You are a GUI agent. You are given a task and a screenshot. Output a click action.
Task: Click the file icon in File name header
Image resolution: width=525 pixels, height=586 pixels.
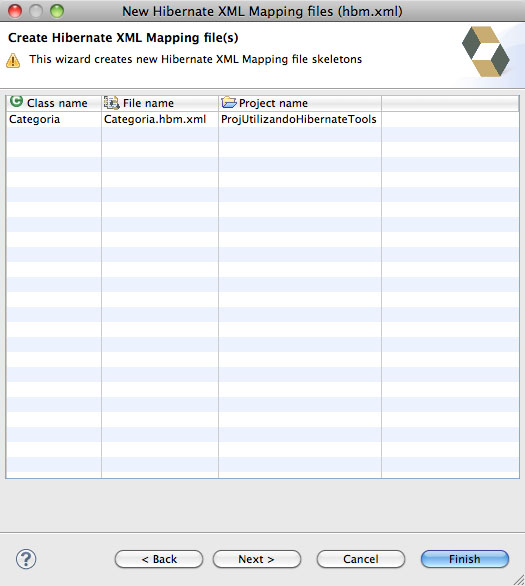pos(111,102)
